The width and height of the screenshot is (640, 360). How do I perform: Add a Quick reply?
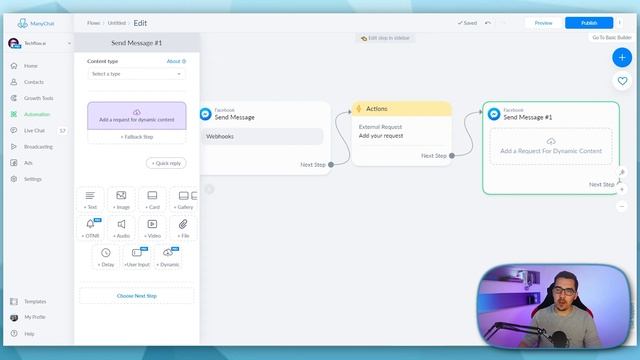coord(166,163)
